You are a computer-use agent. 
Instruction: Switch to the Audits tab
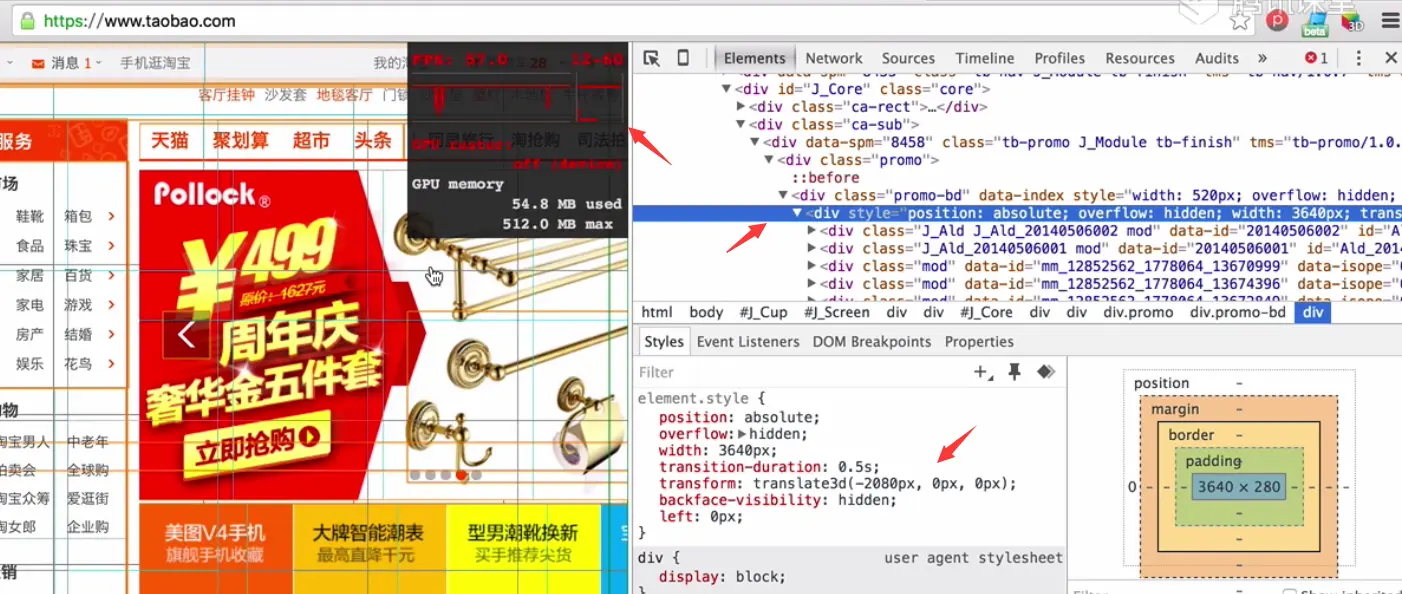point(1217,58)
